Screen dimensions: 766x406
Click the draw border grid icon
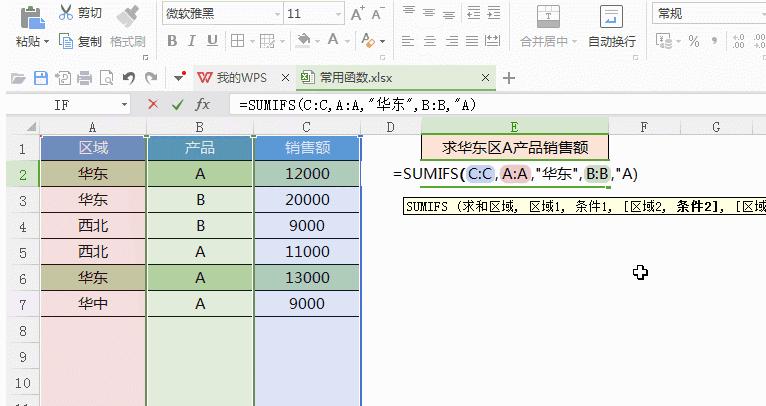(x=267, y=41)
